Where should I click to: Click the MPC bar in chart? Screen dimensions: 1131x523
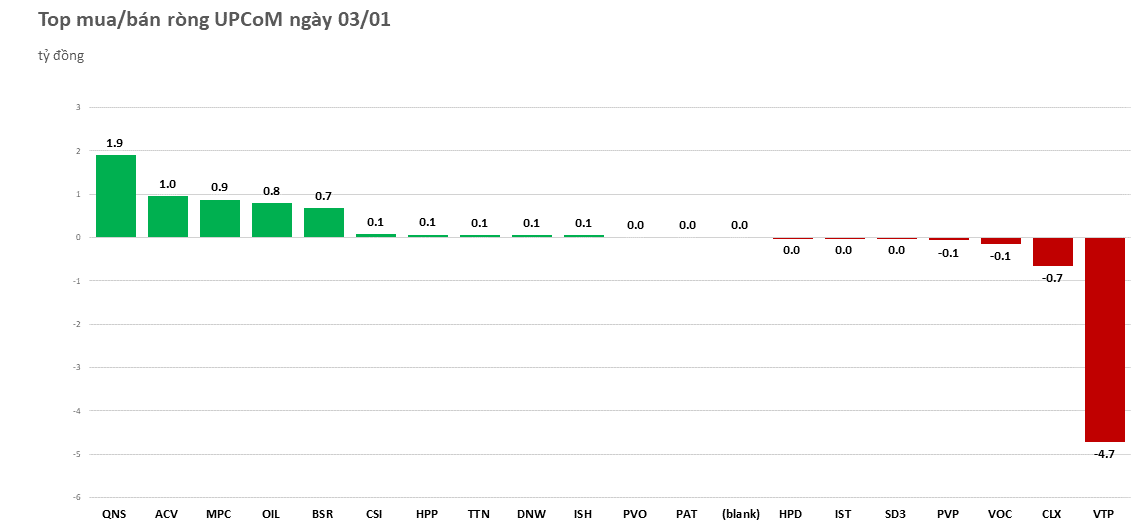pos(219,218)
